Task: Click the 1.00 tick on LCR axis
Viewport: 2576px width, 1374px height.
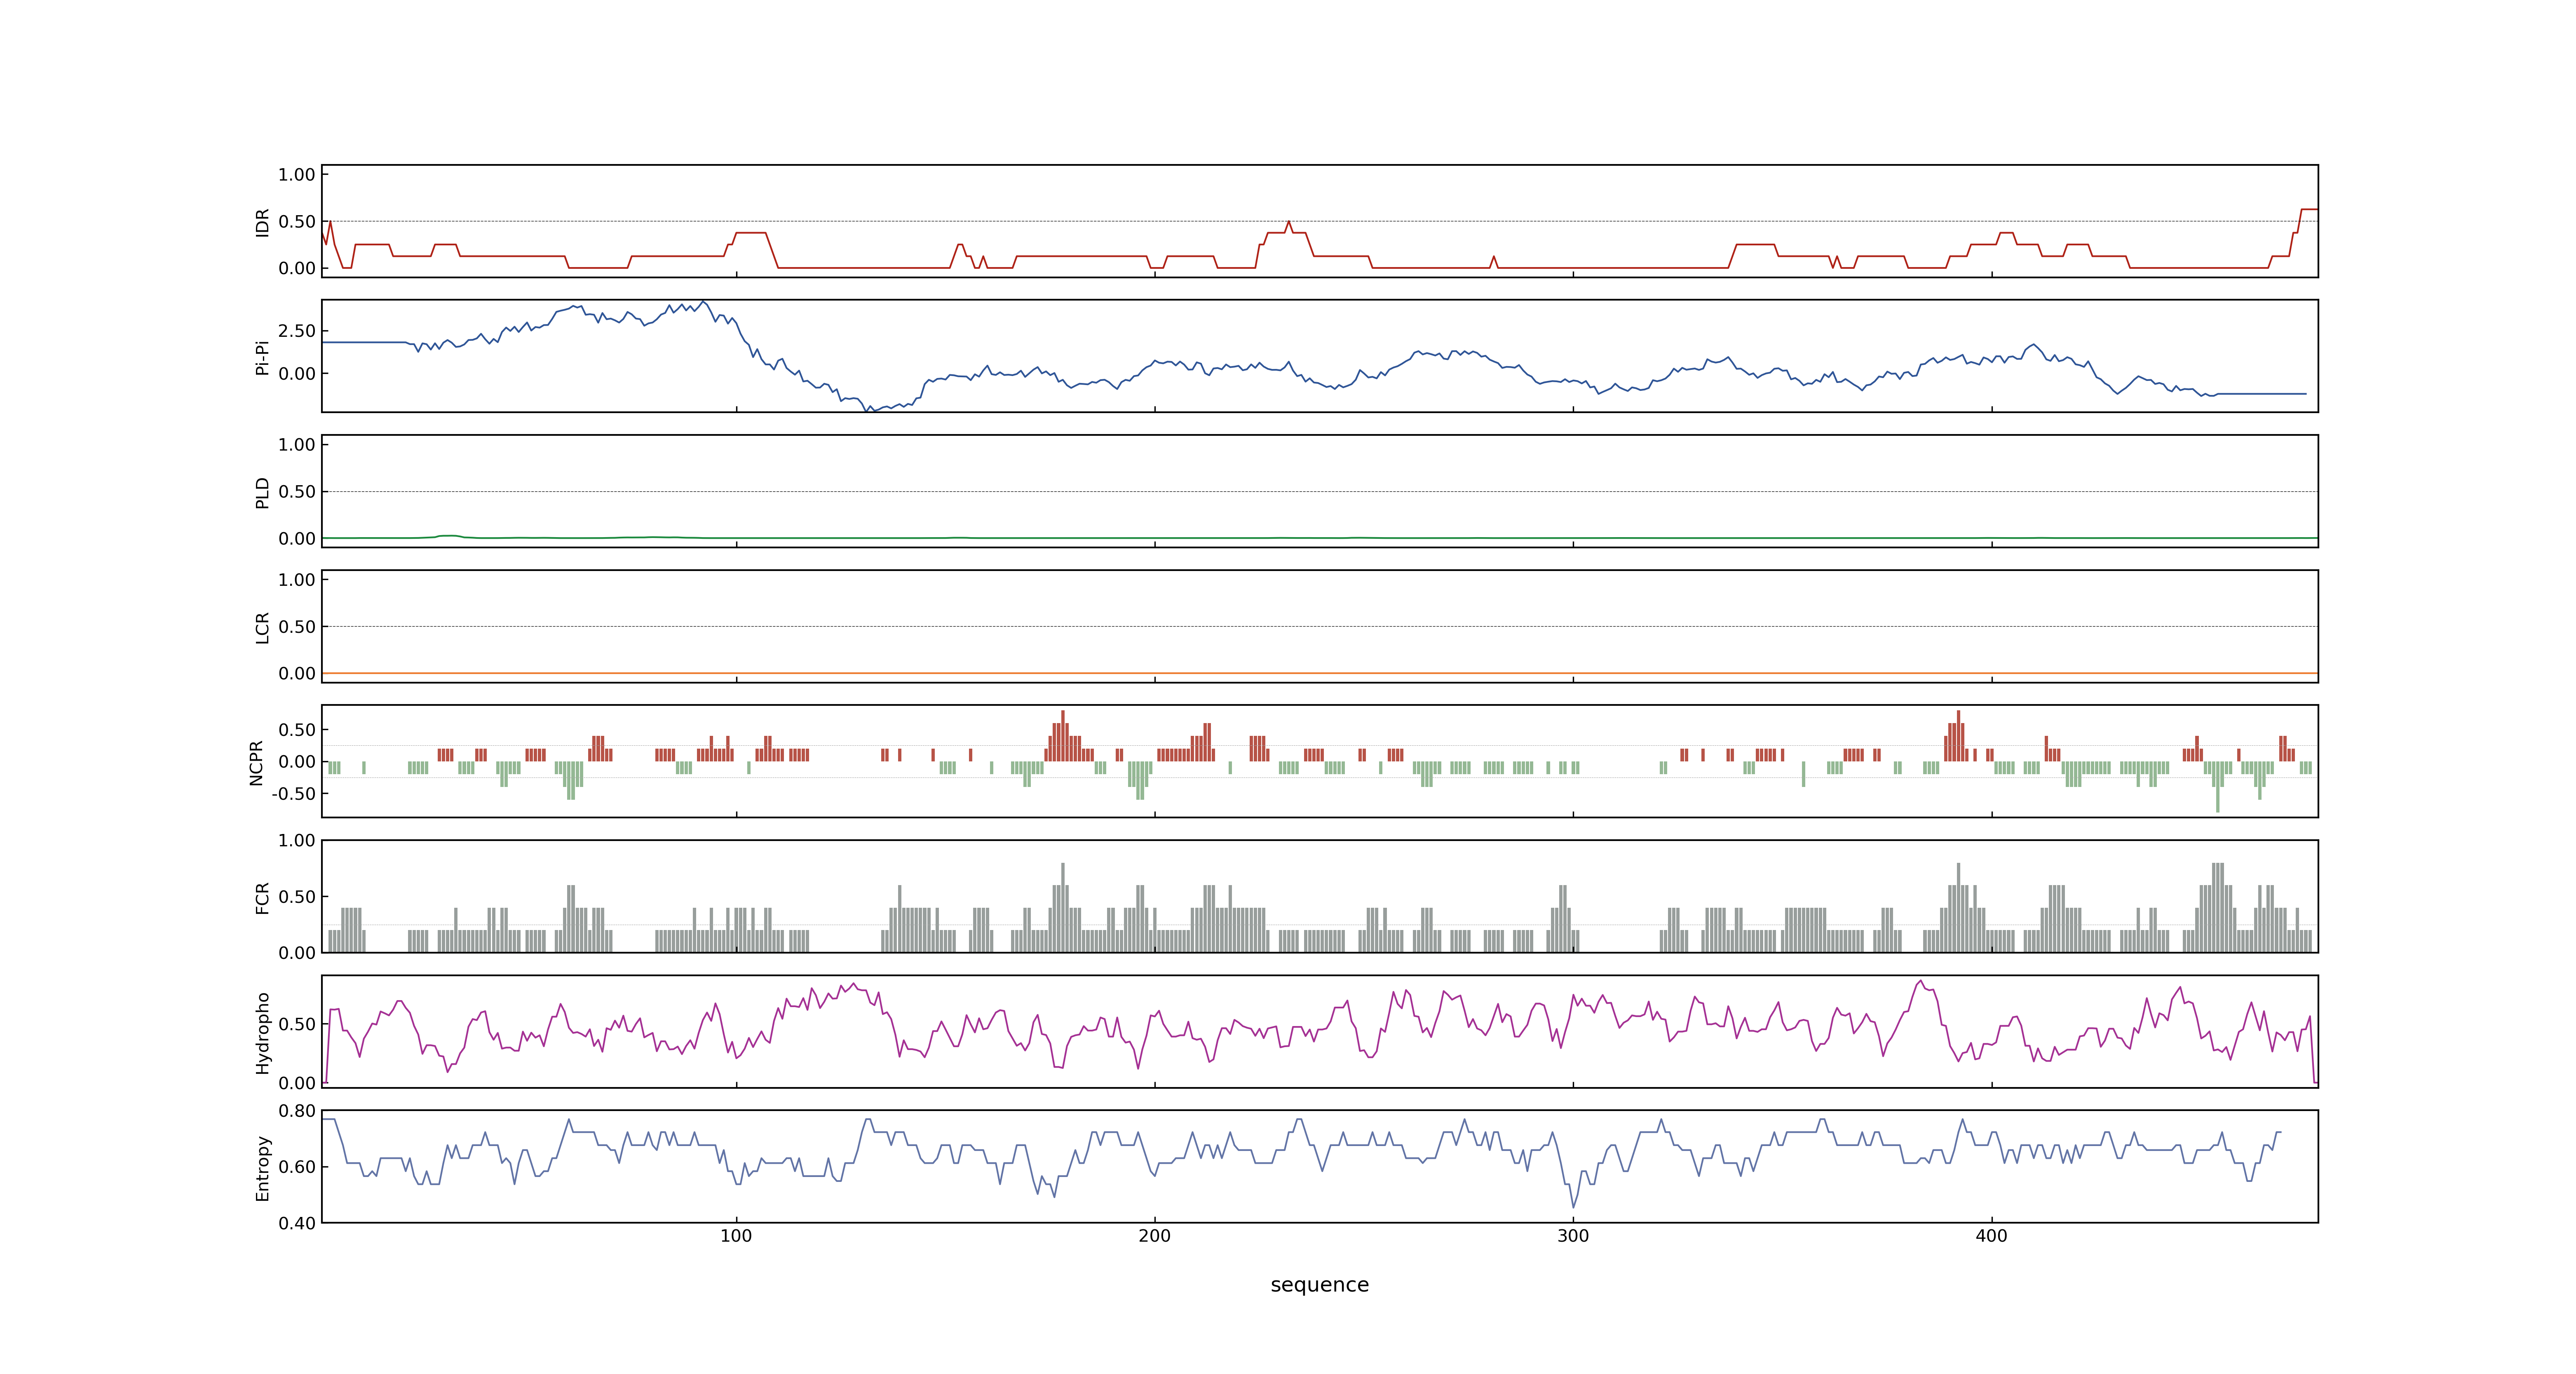Action: 297,580
